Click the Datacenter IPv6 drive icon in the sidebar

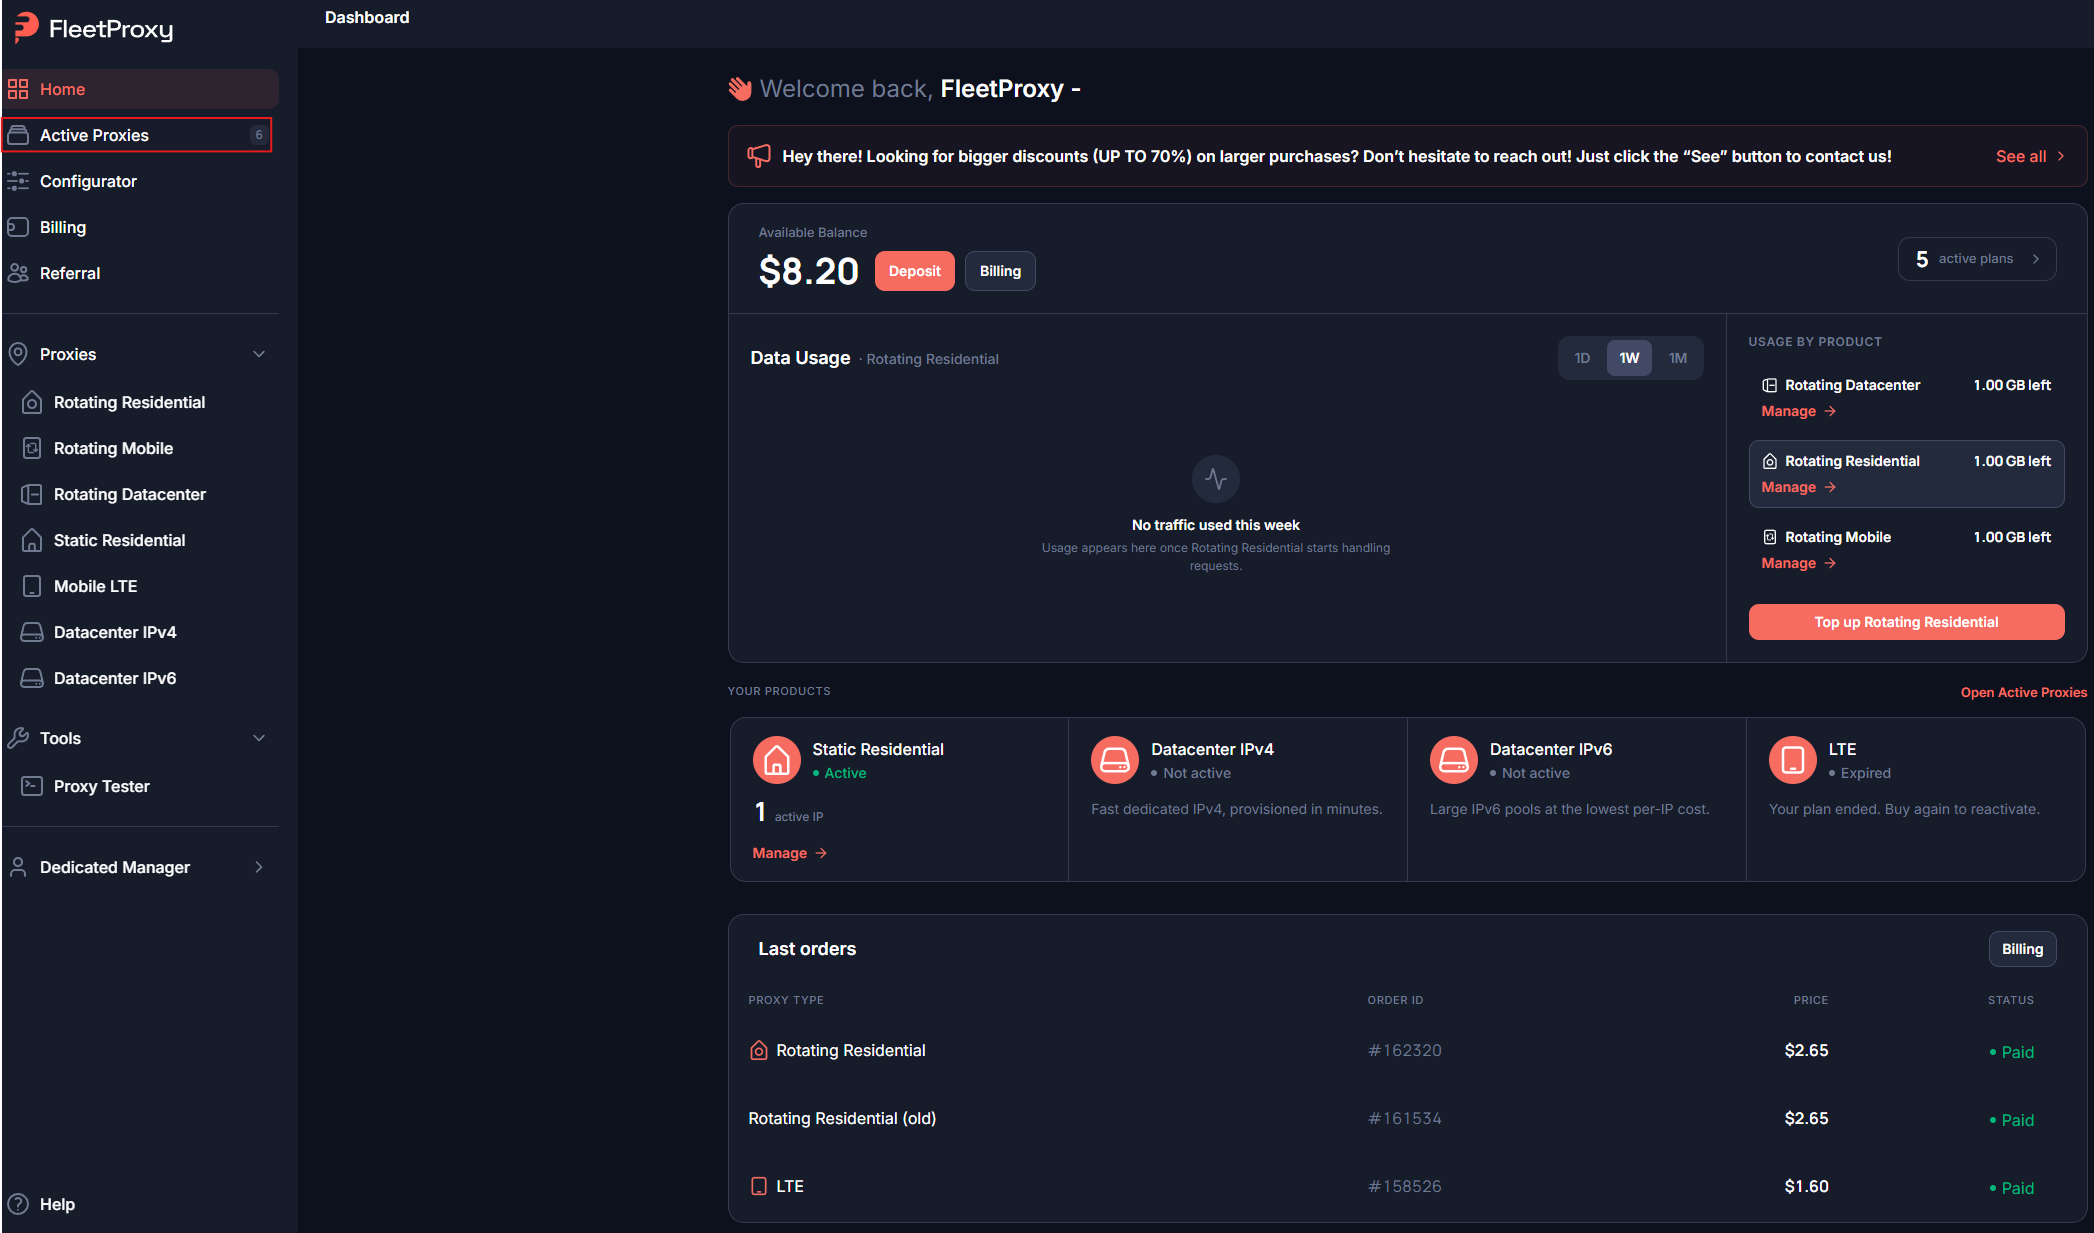click(x=32, y=678)
